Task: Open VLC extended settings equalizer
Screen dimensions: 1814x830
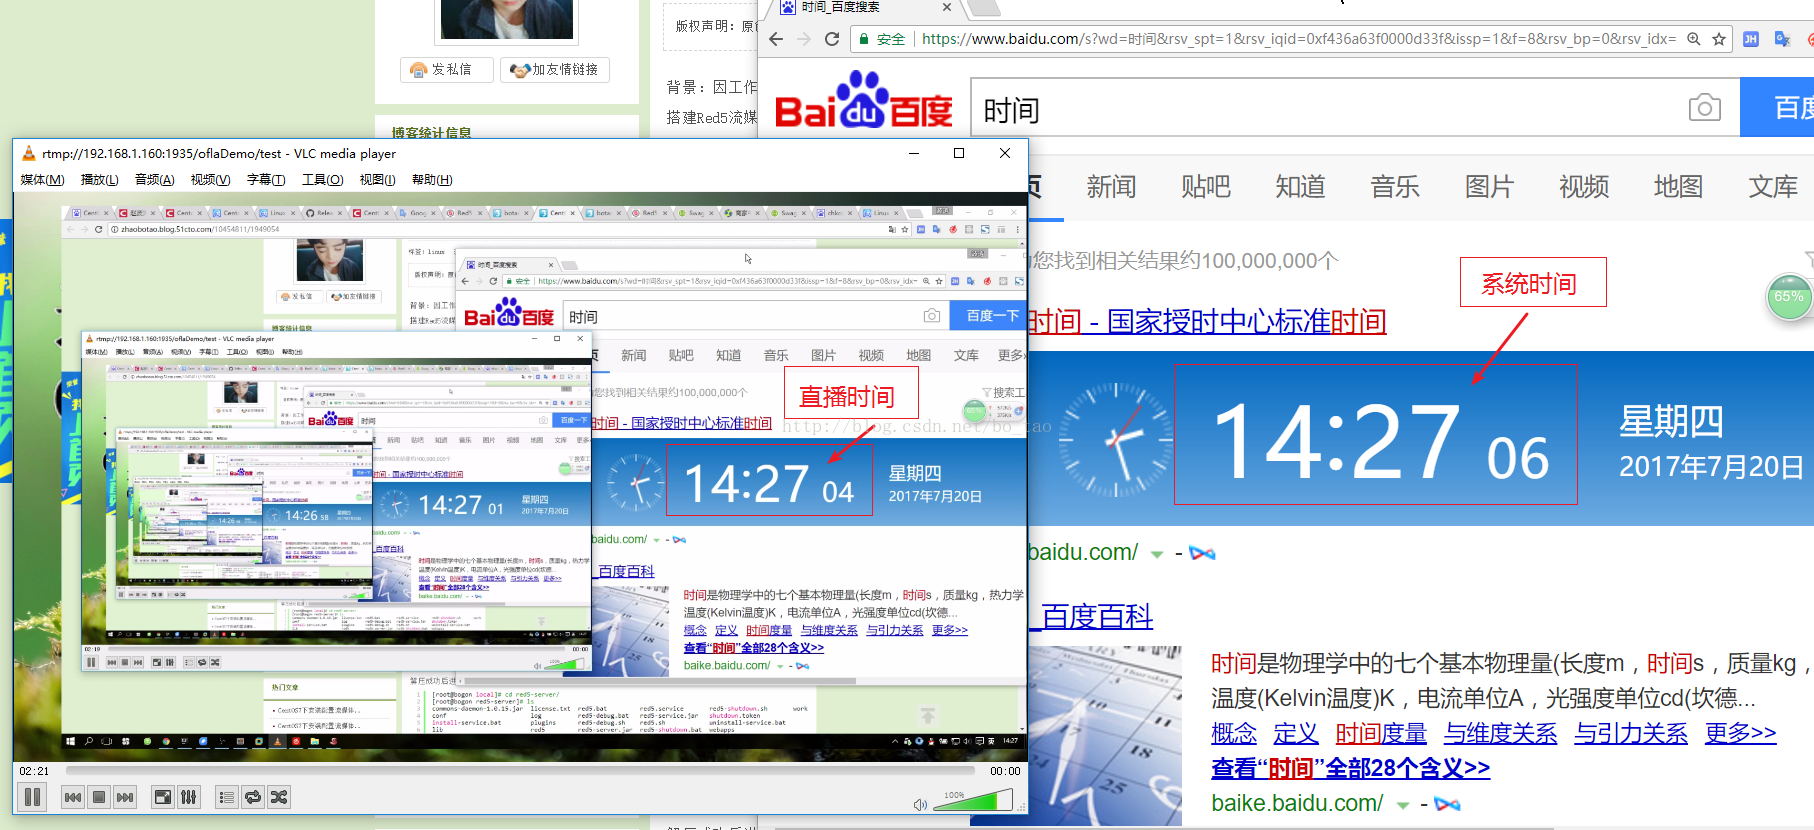Action: pos(188,797)
